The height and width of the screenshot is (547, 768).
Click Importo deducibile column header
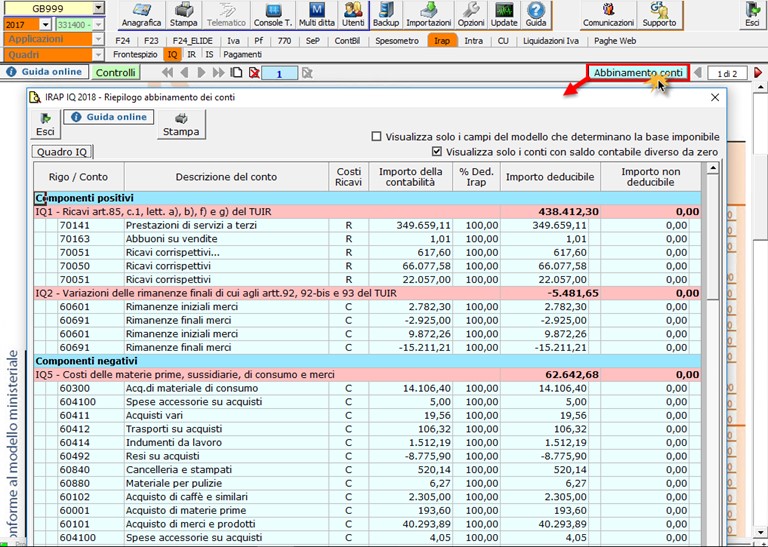click(x=550, y=177)
